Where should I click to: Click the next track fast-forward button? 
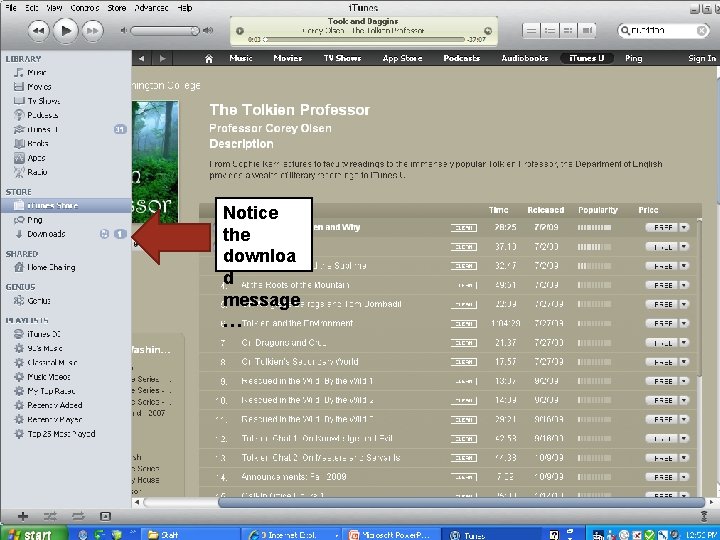click(x=92, y=31)
